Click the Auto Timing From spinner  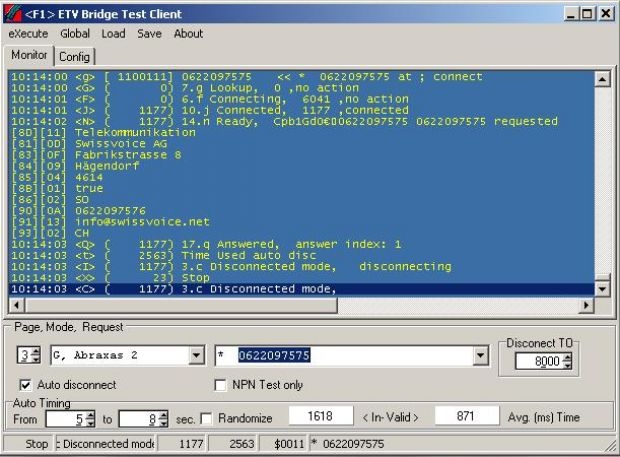90,418
